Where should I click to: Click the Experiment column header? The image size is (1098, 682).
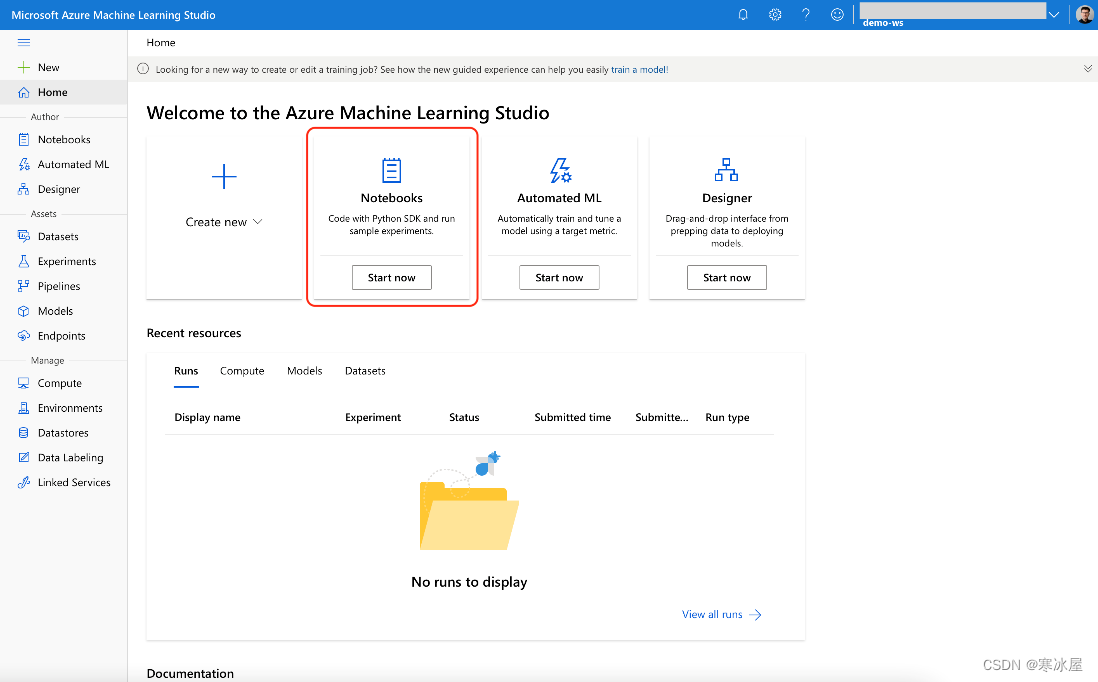click(x=373, y=417)
